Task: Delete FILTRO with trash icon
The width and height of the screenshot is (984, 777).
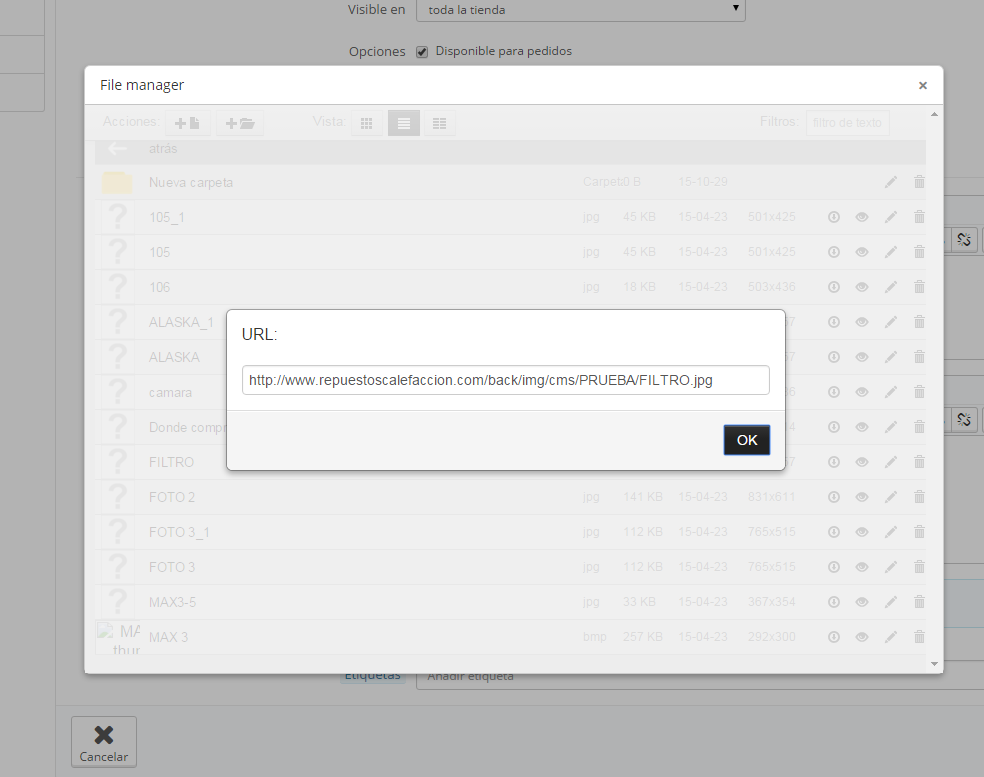Action: coord(919,463)
